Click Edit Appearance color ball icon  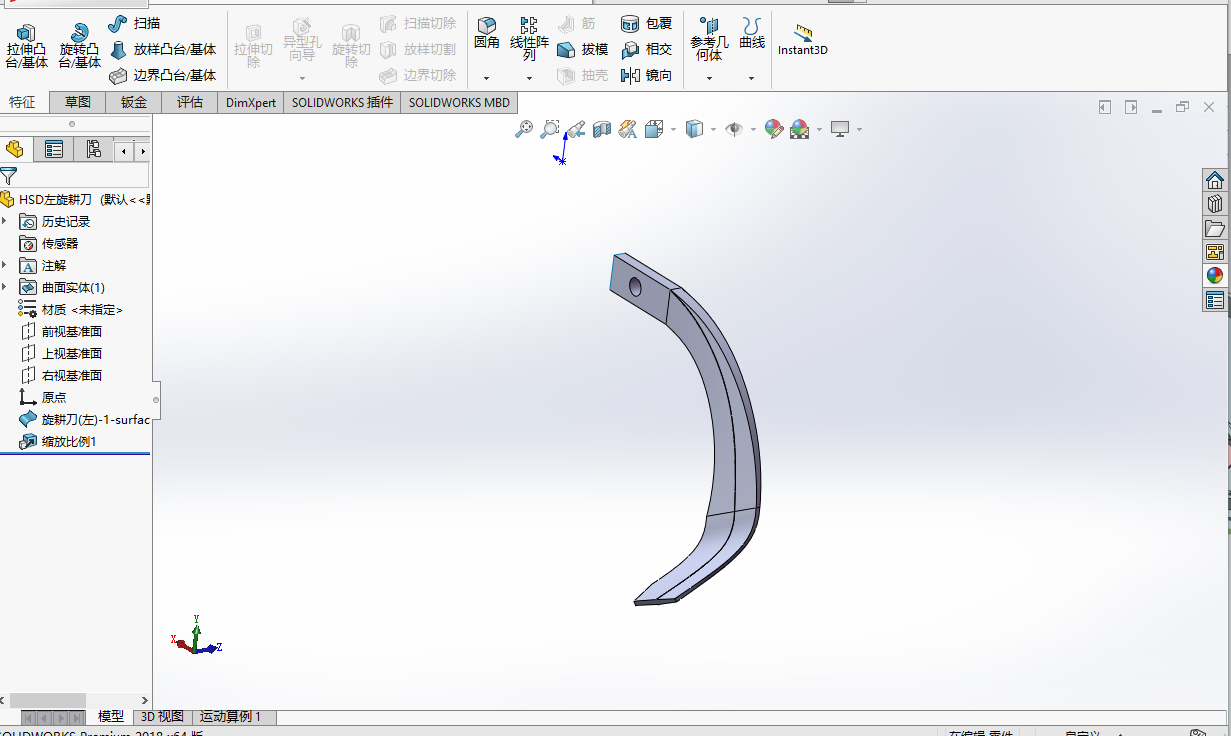773,129
